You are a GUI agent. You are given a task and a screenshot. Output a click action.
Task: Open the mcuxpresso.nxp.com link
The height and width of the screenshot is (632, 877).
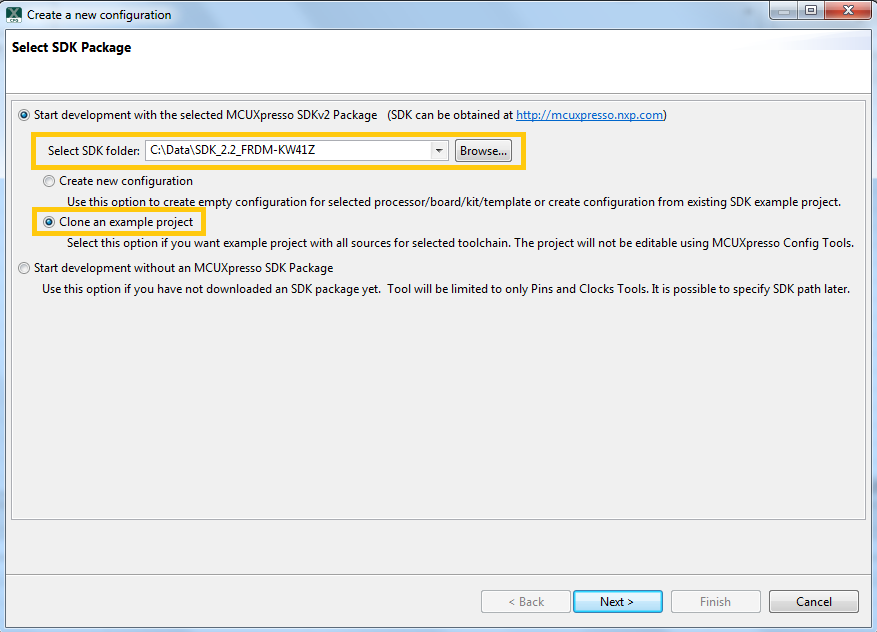[x=589, y=115]
